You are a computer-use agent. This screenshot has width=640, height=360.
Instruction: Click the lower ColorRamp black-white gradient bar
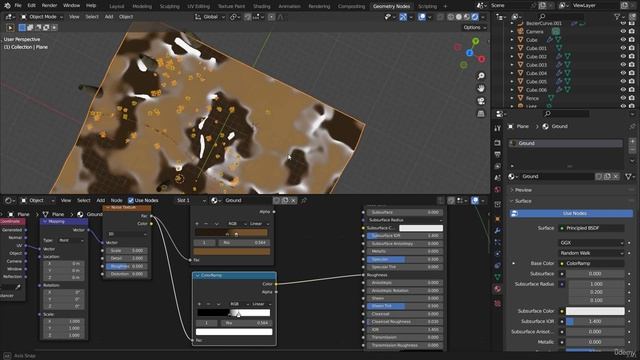233,313
